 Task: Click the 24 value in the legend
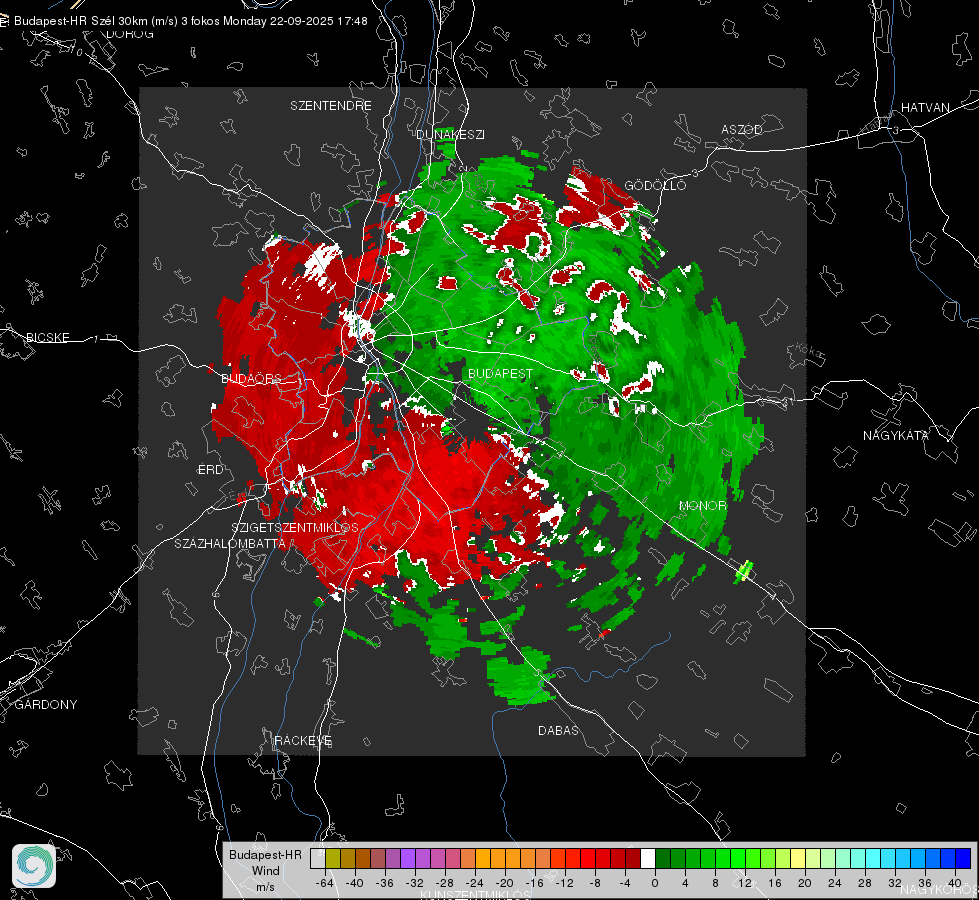(835, 883)
